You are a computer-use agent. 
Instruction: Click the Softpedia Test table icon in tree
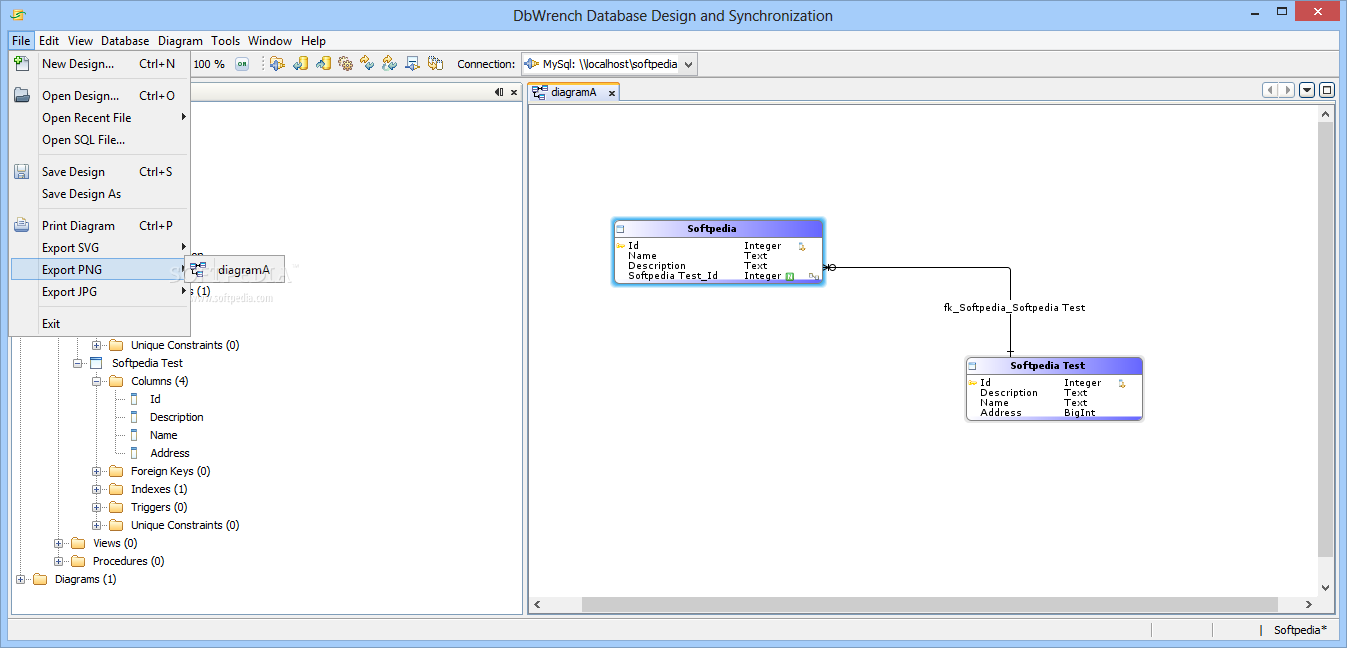pyautogui.click(x=96, y=363)
